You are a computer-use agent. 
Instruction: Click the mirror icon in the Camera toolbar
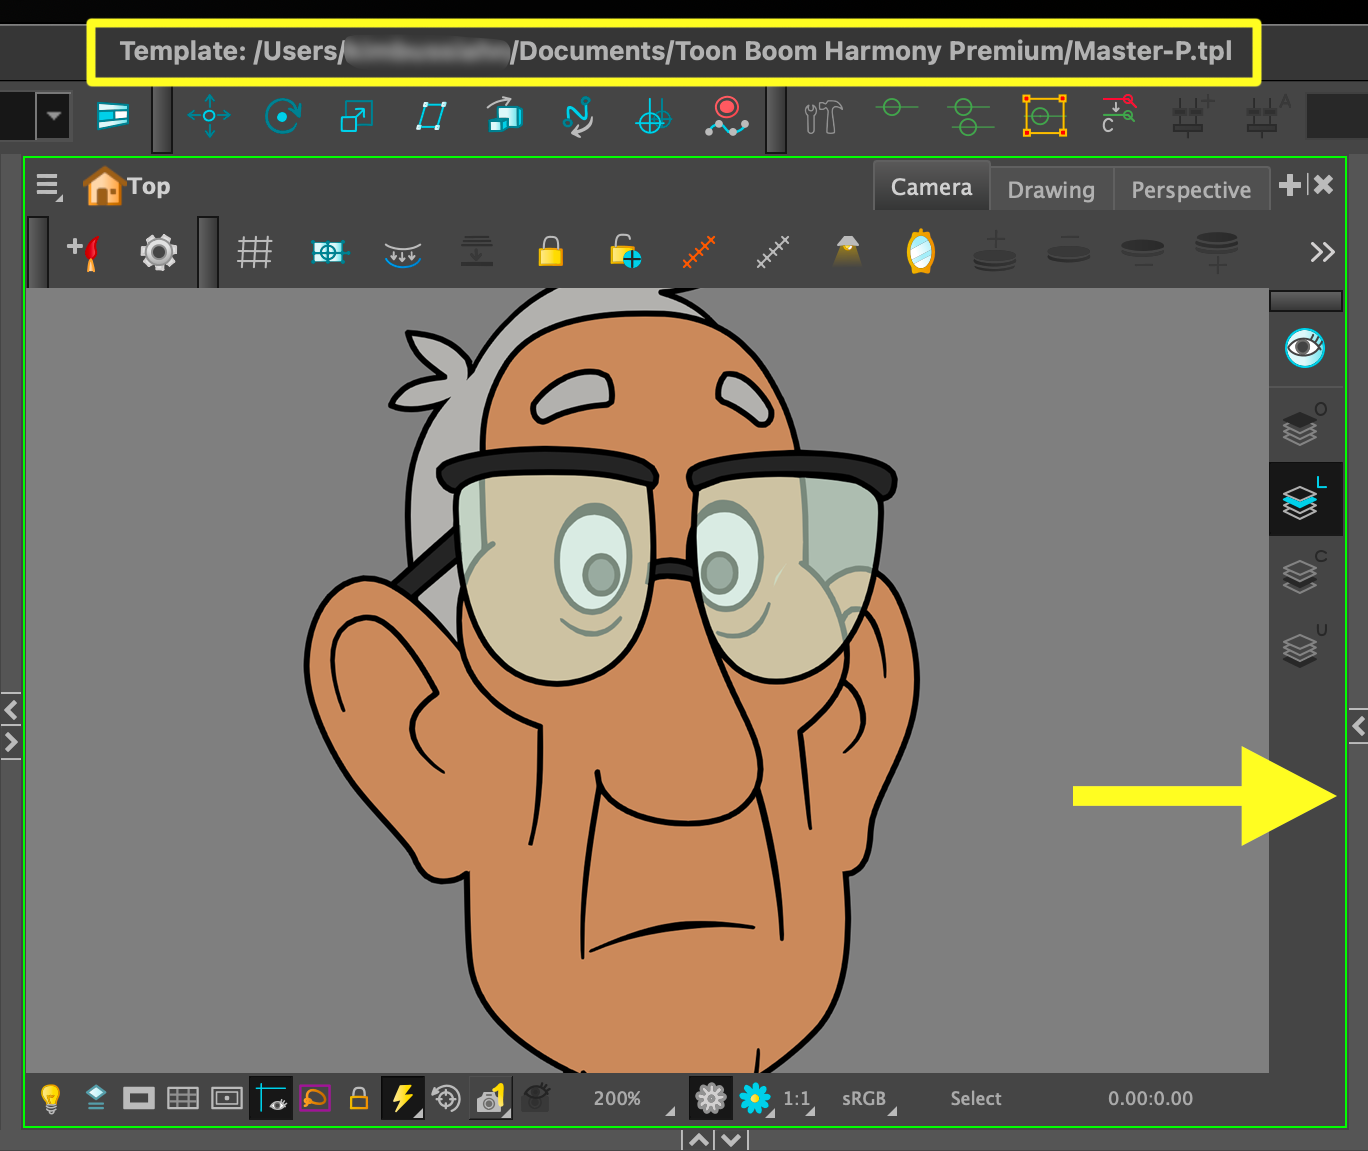click(x=920, y=252)
